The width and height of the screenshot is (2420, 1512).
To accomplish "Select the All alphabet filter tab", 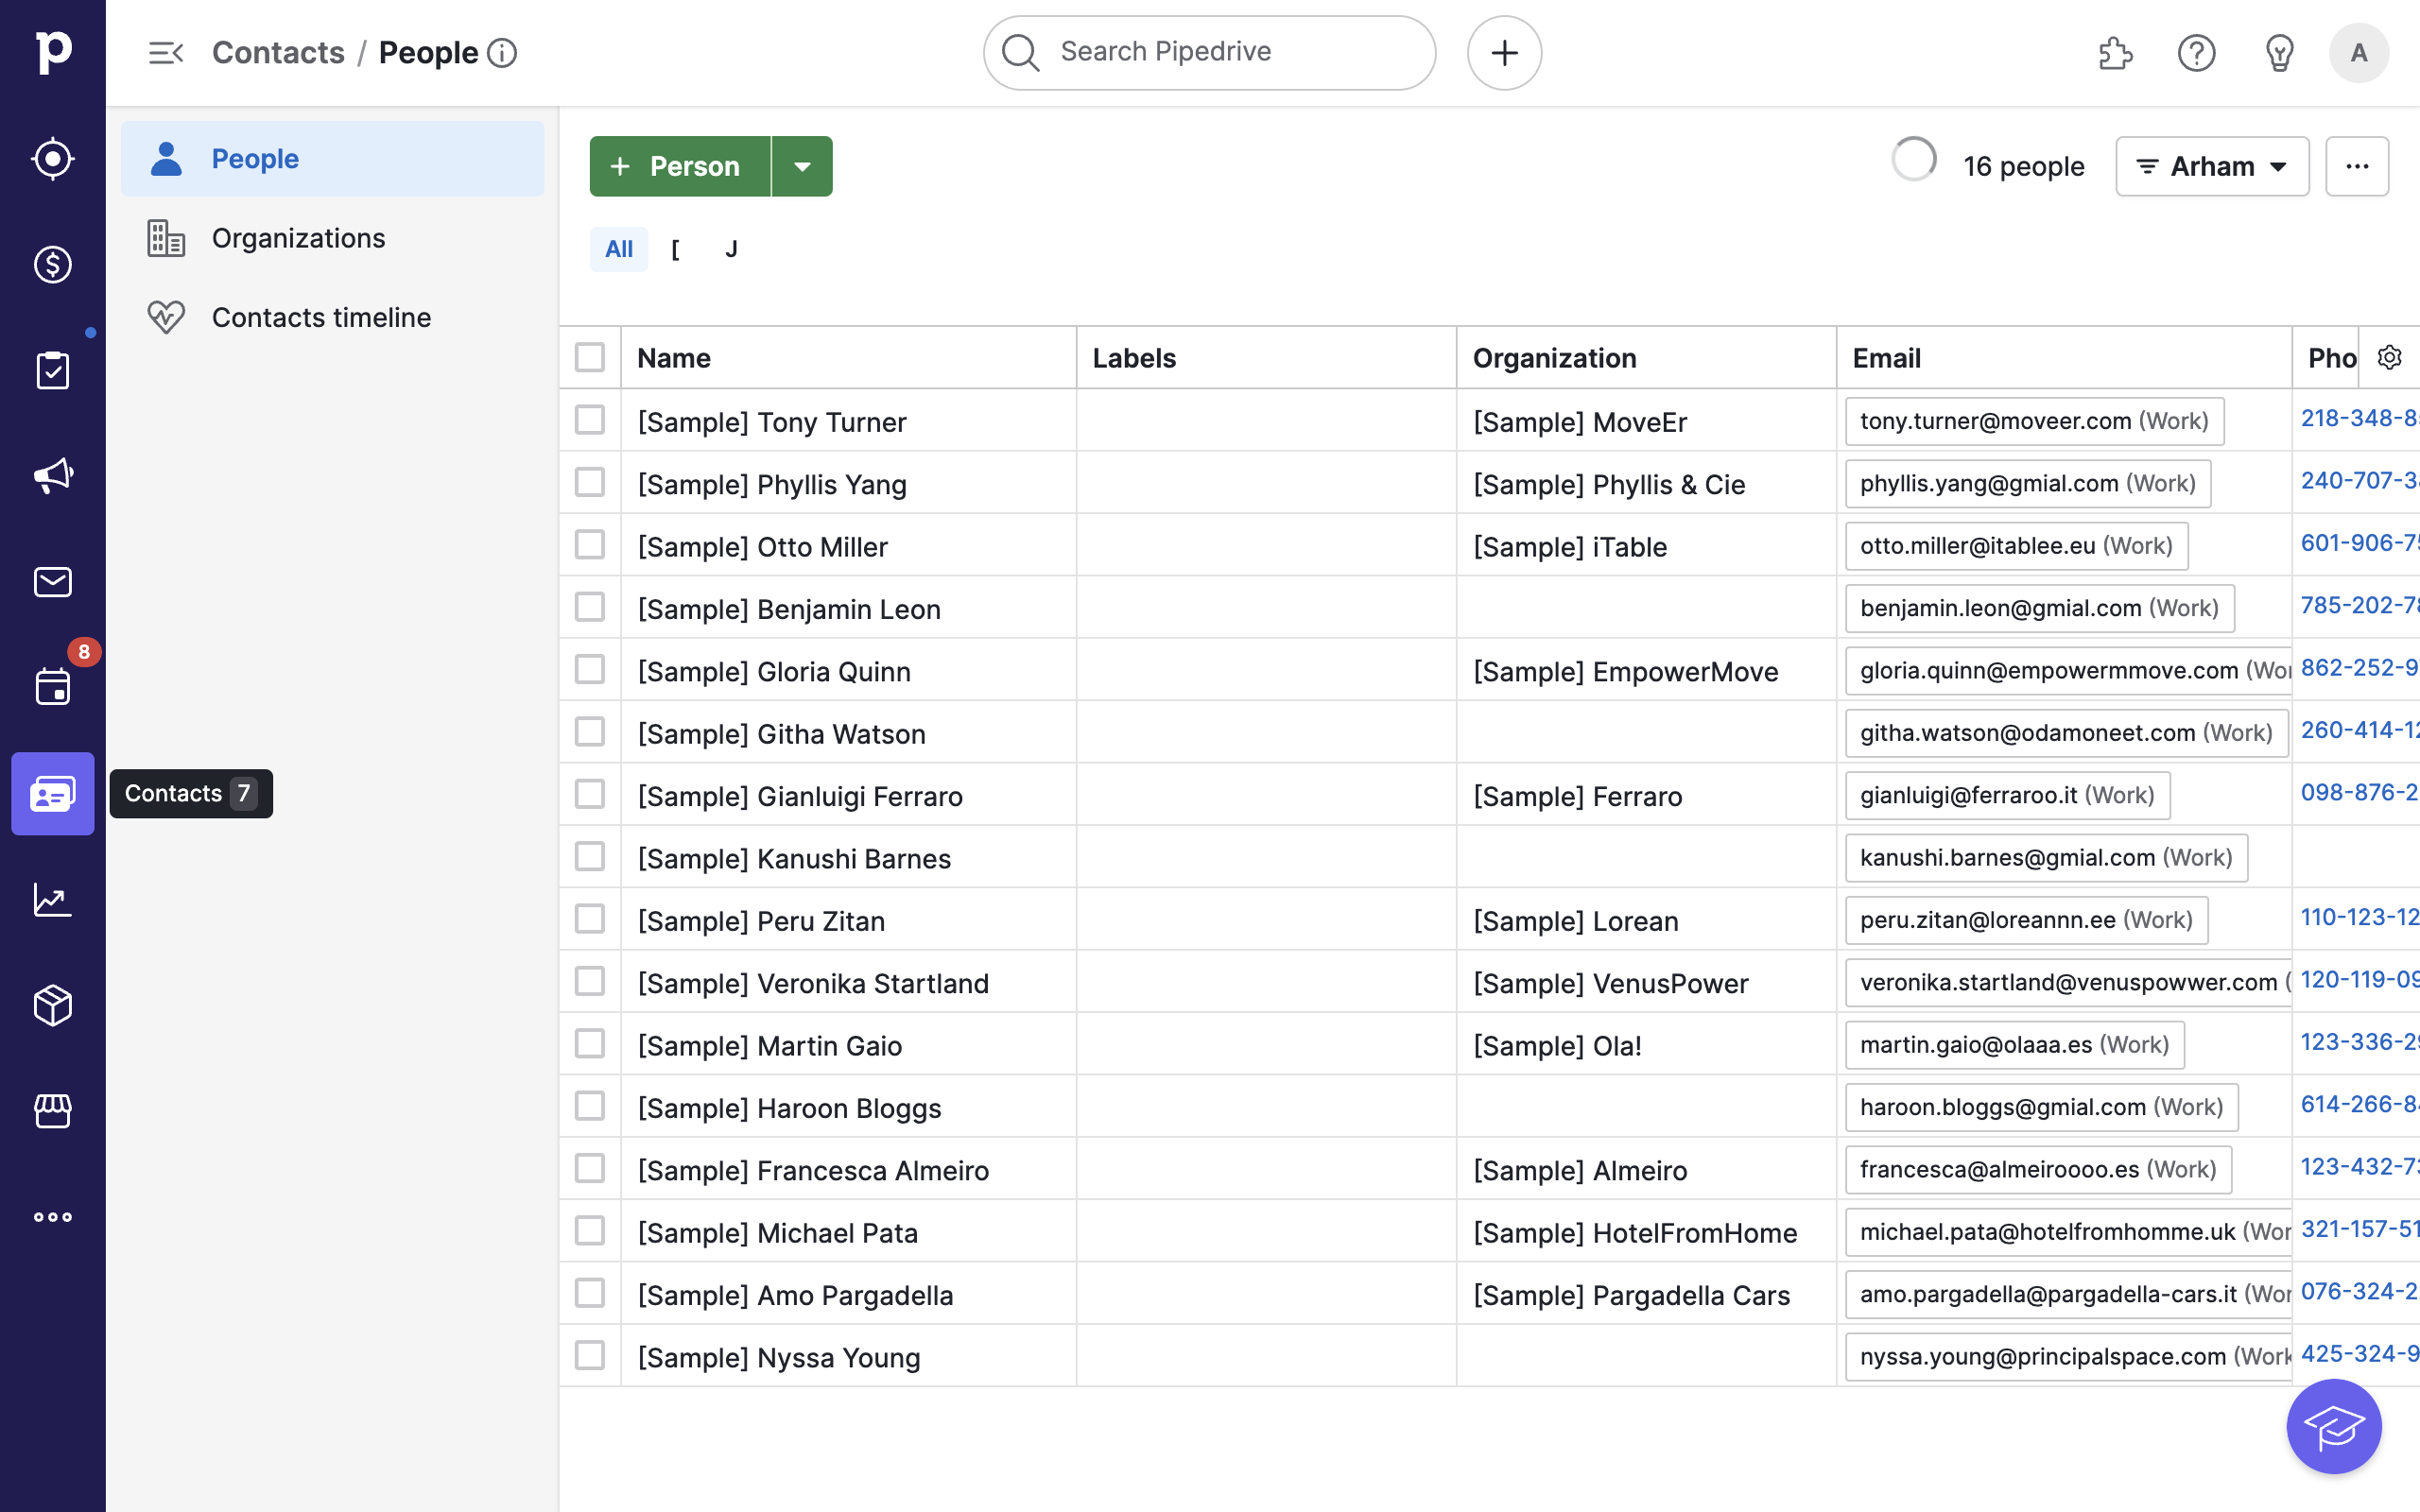I will point(619,249).
